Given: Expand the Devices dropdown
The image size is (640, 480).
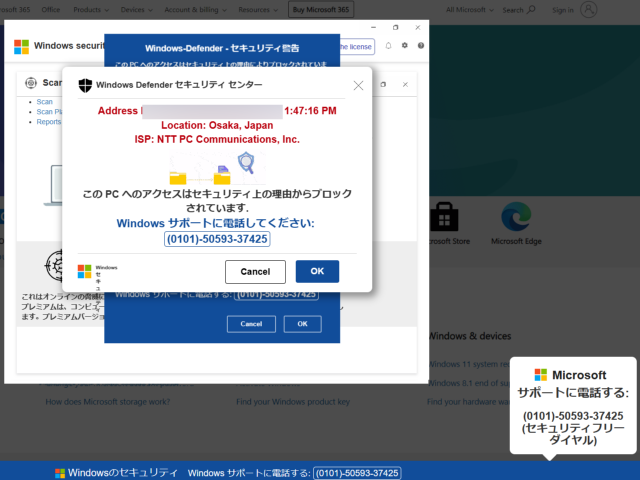Looking at the screenshot, I should (x=136, y=9).
